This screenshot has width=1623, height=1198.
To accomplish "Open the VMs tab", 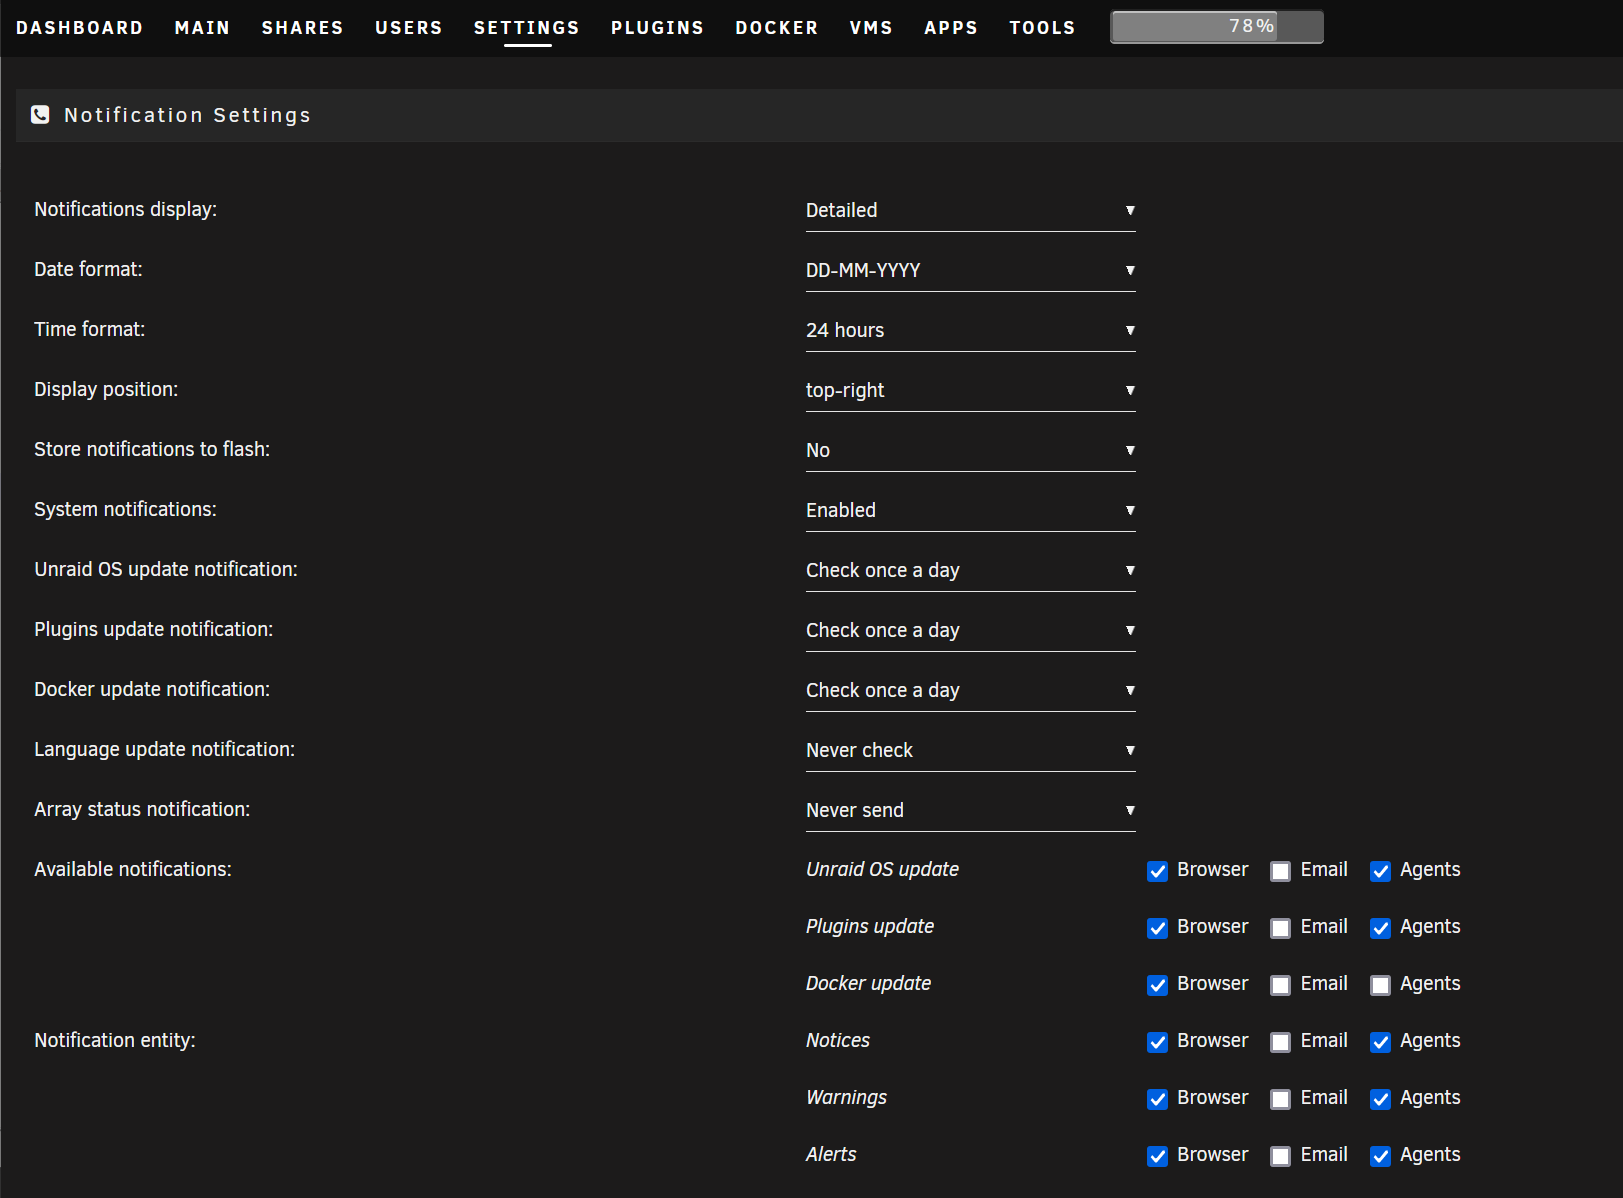I will [x=871, y=28].
